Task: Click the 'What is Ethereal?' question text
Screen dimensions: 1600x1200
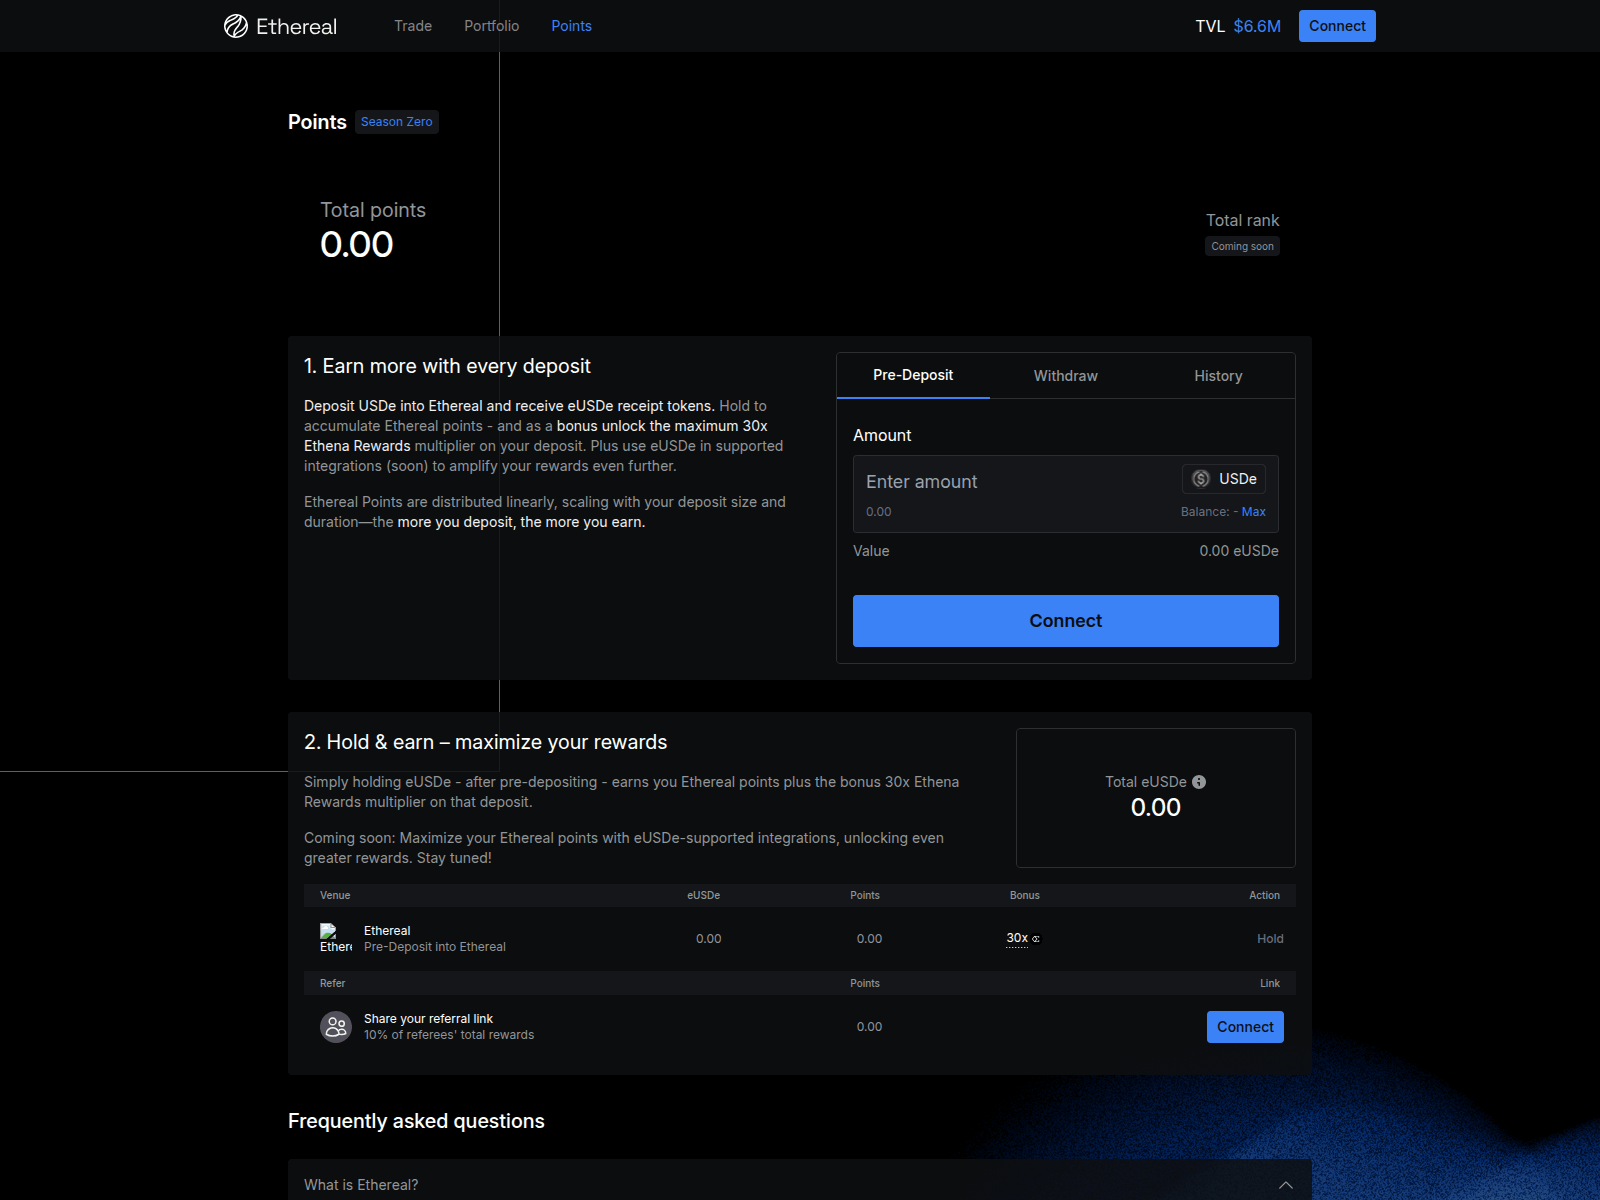Action: tap(361, 1185)
